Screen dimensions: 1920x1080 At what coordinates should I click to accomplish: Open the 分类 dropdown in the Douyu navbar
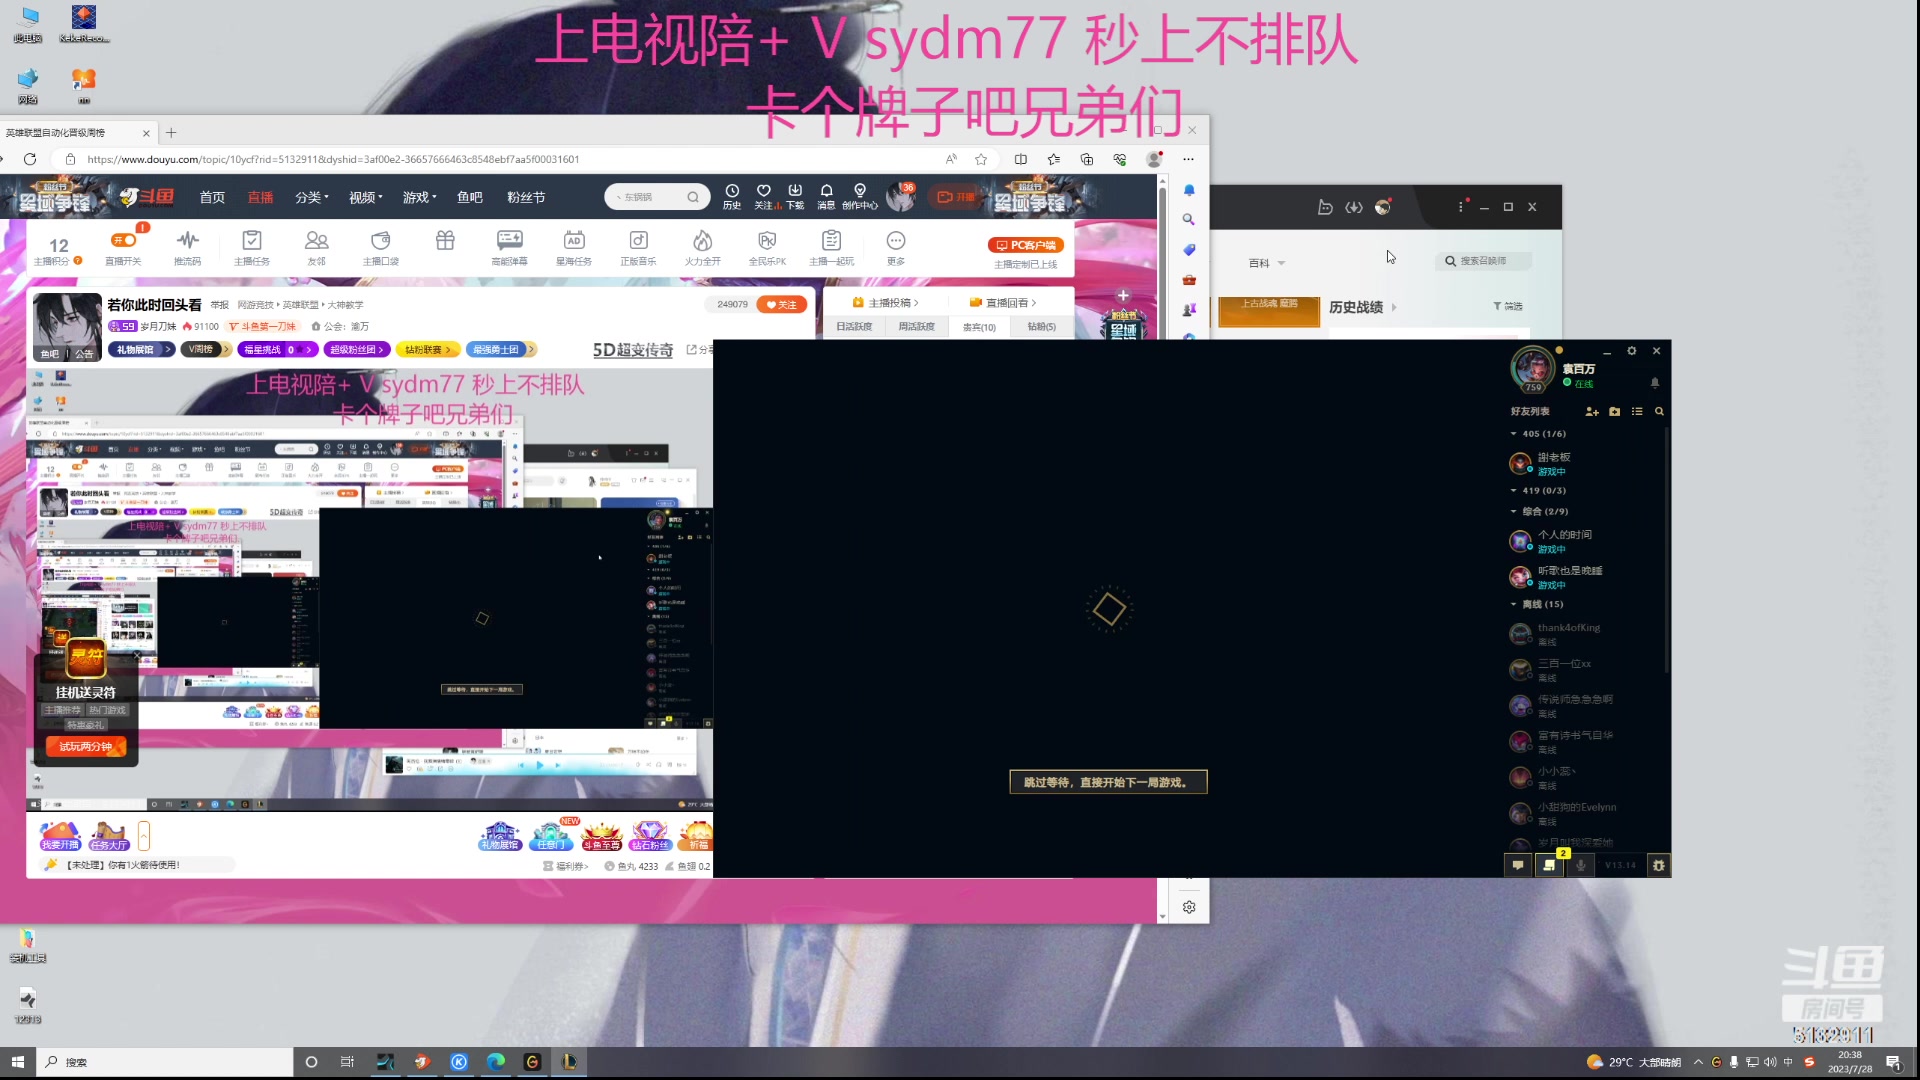point(311,197)
